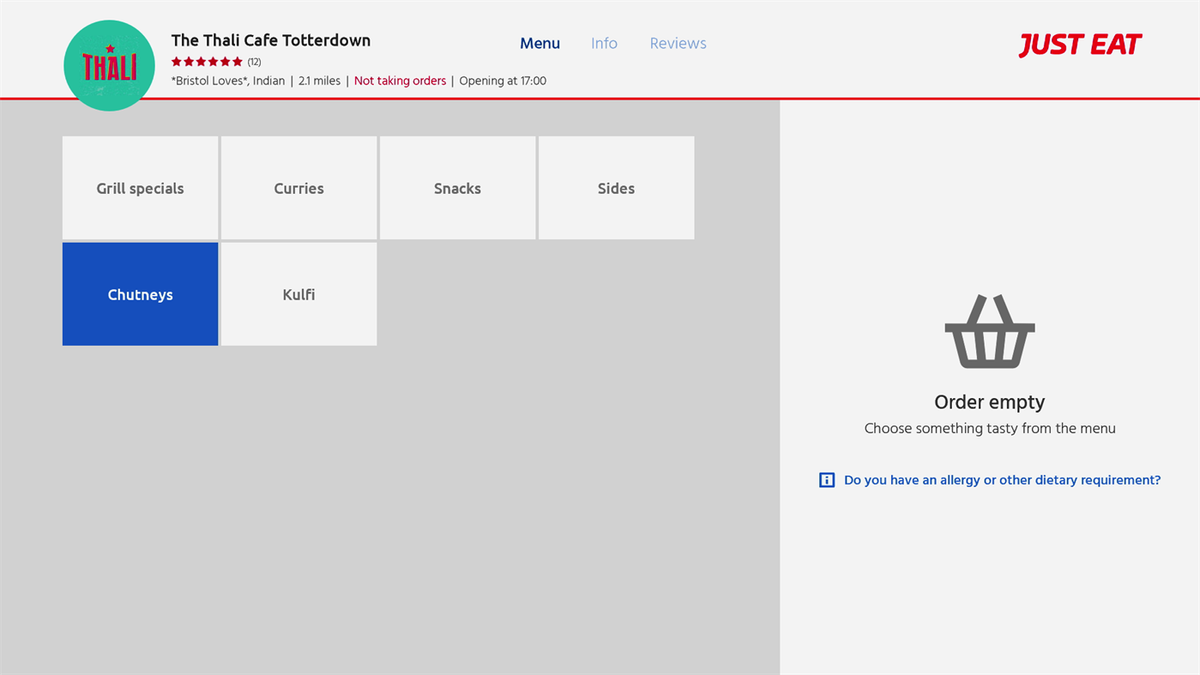The width and height of the screenshot is (1200, 675).
Task: Open the allergy or dietary requirement link
Action: click(x=1002, y=480)
